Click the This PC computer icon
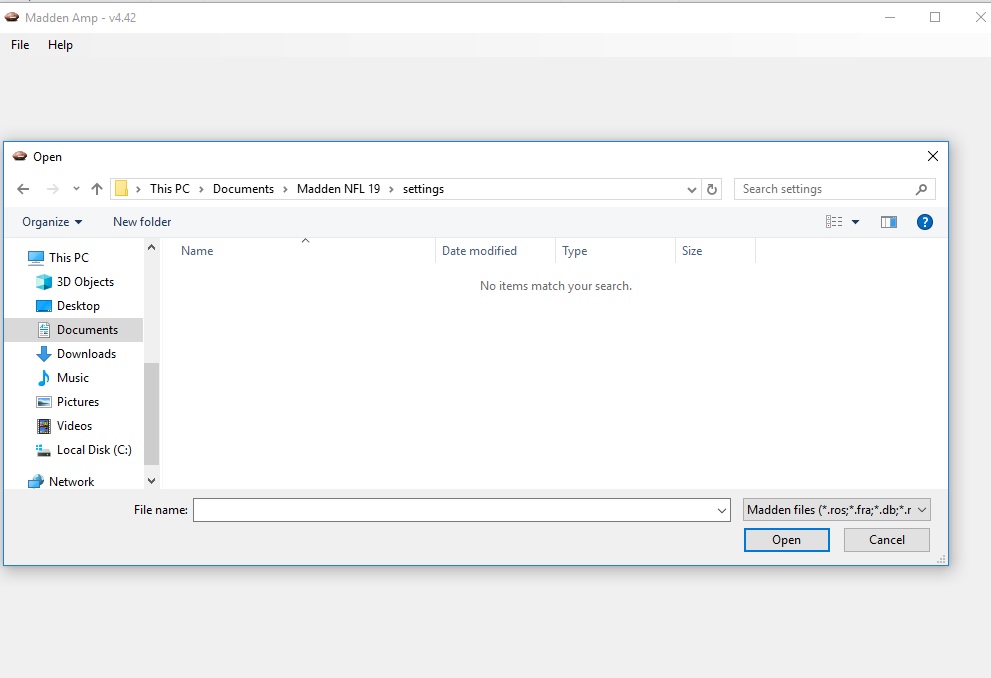 [x=36, y=258]
